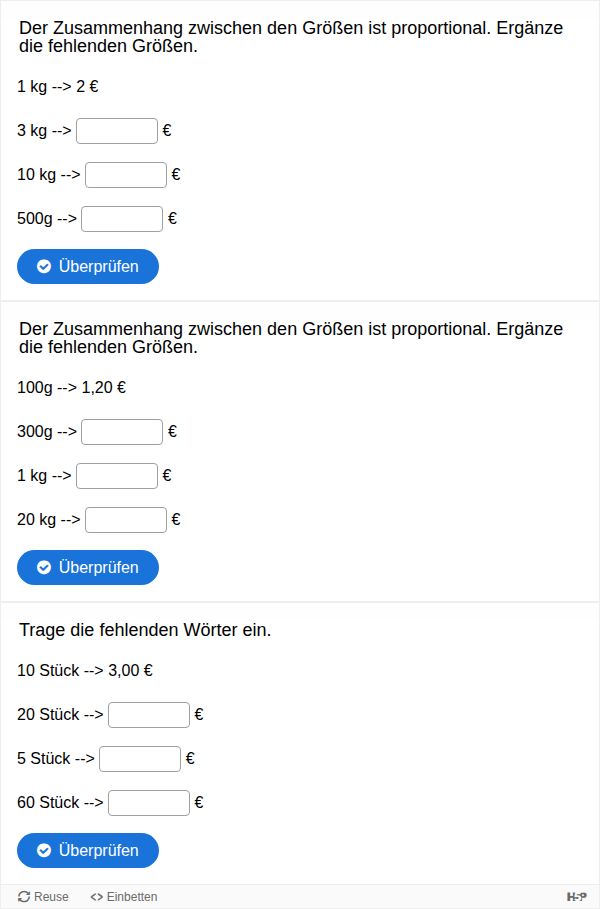The width and height of the screenshot is (600, 909).
Task: Check answers for the 1 kg --> 2 € exercise
Action: coord(88,266)
